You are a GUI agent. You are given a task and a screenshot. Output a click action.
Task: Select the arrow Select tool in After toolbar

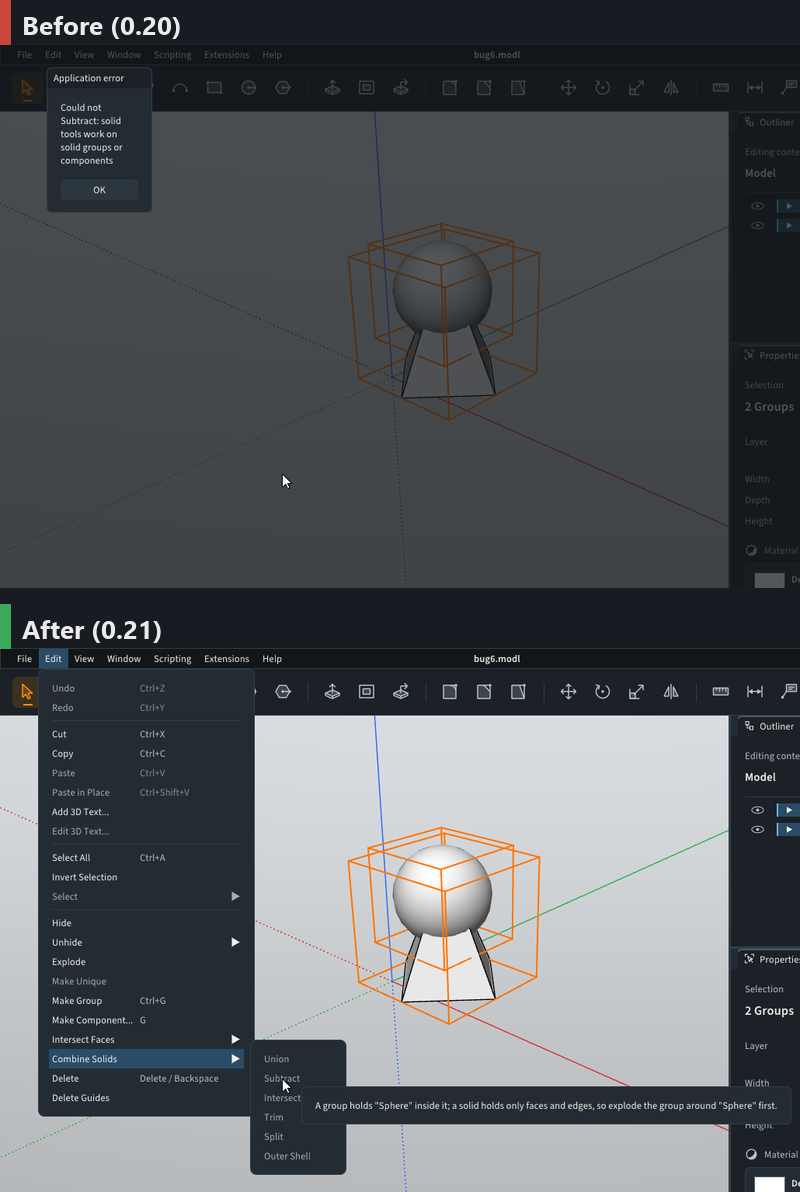pos(27,692)
